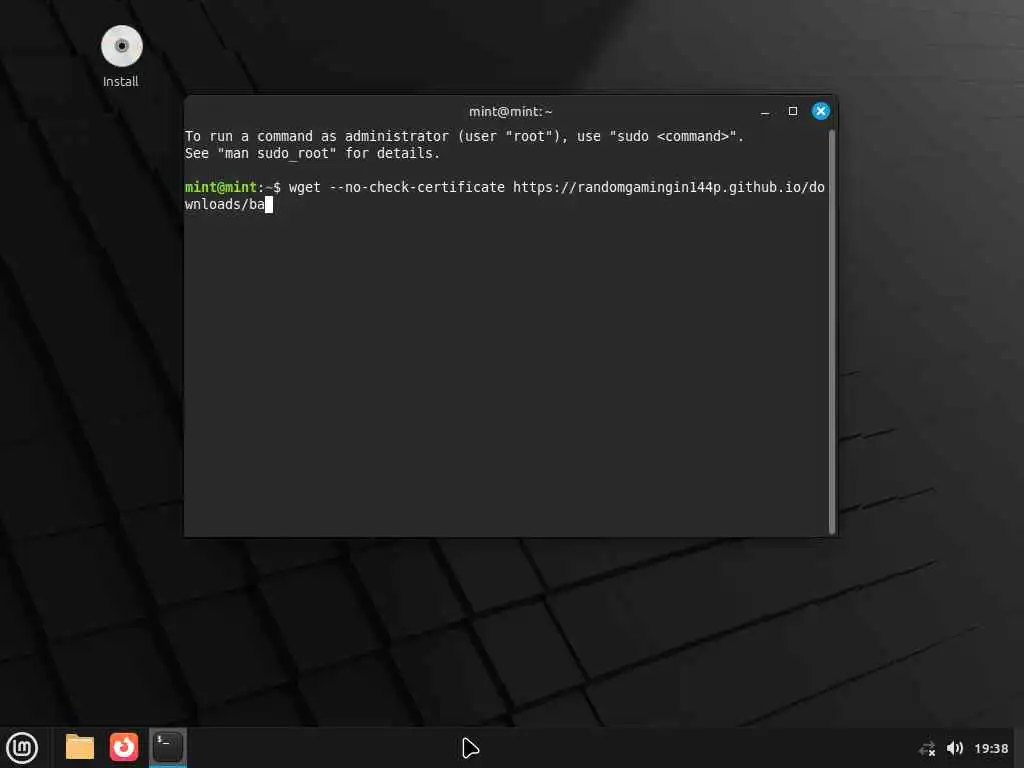Launch the Firefox browser from the taskbar
The width and height of the screenshot is (1024, 768).
[x=123, y=747]
